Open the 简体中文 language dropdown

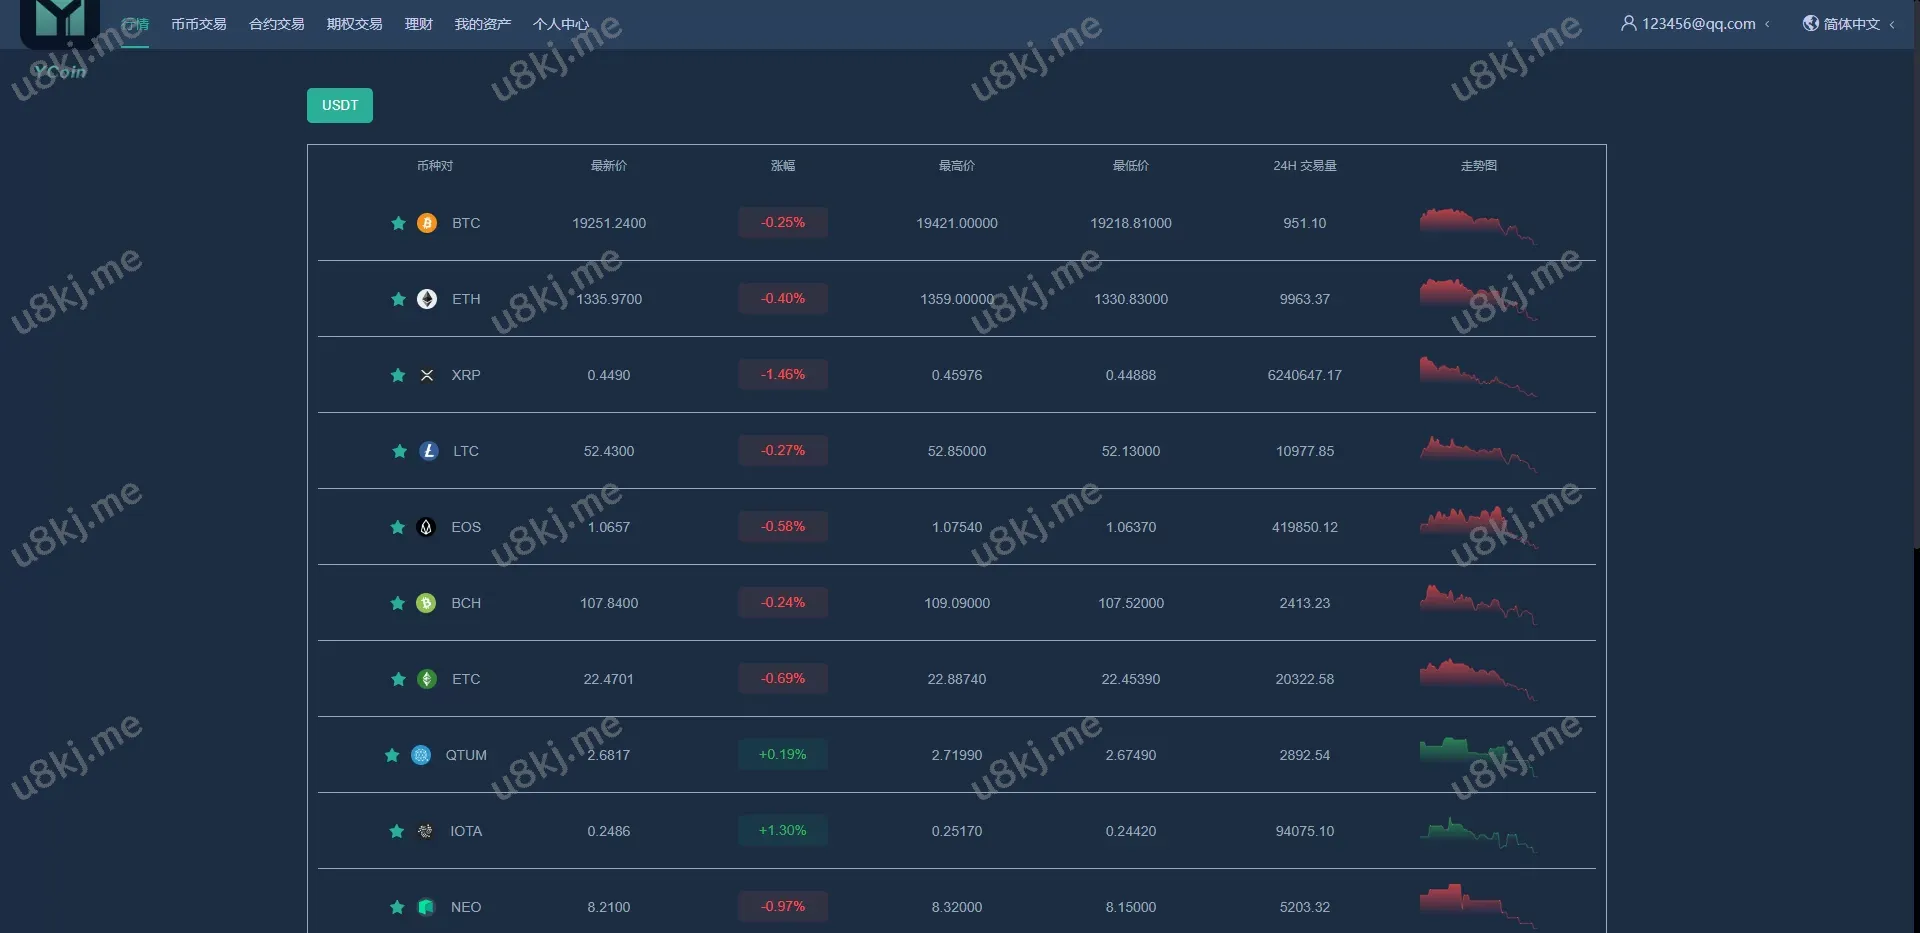click(1850, 24)
